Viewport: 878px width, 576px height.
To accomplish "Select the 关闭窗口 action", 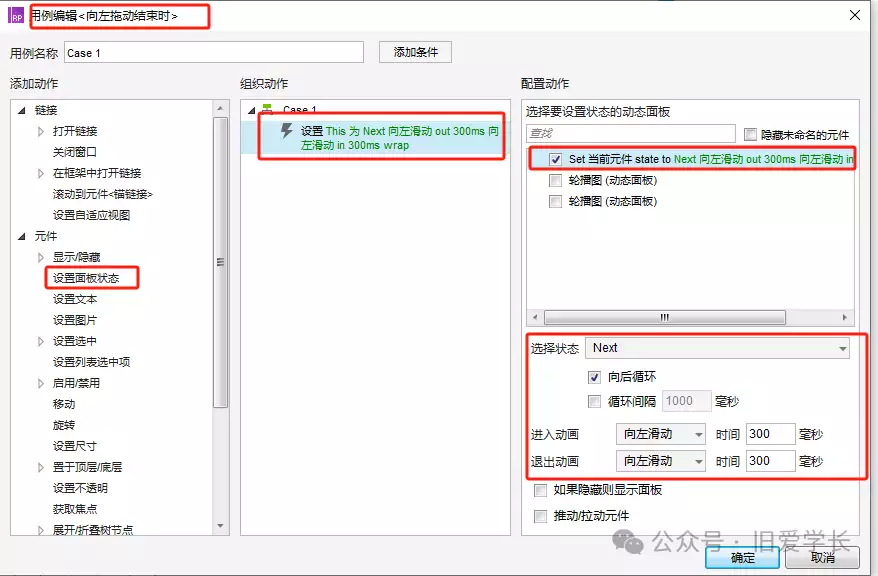I will (74, 152).
